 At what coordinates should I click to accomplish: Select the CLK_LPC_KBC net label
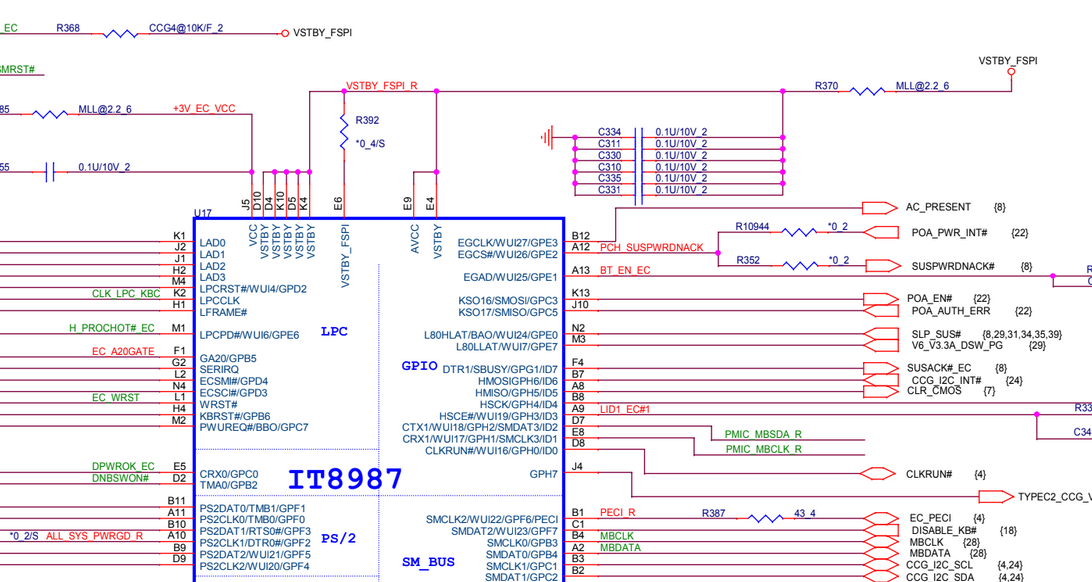pos(126,294)
